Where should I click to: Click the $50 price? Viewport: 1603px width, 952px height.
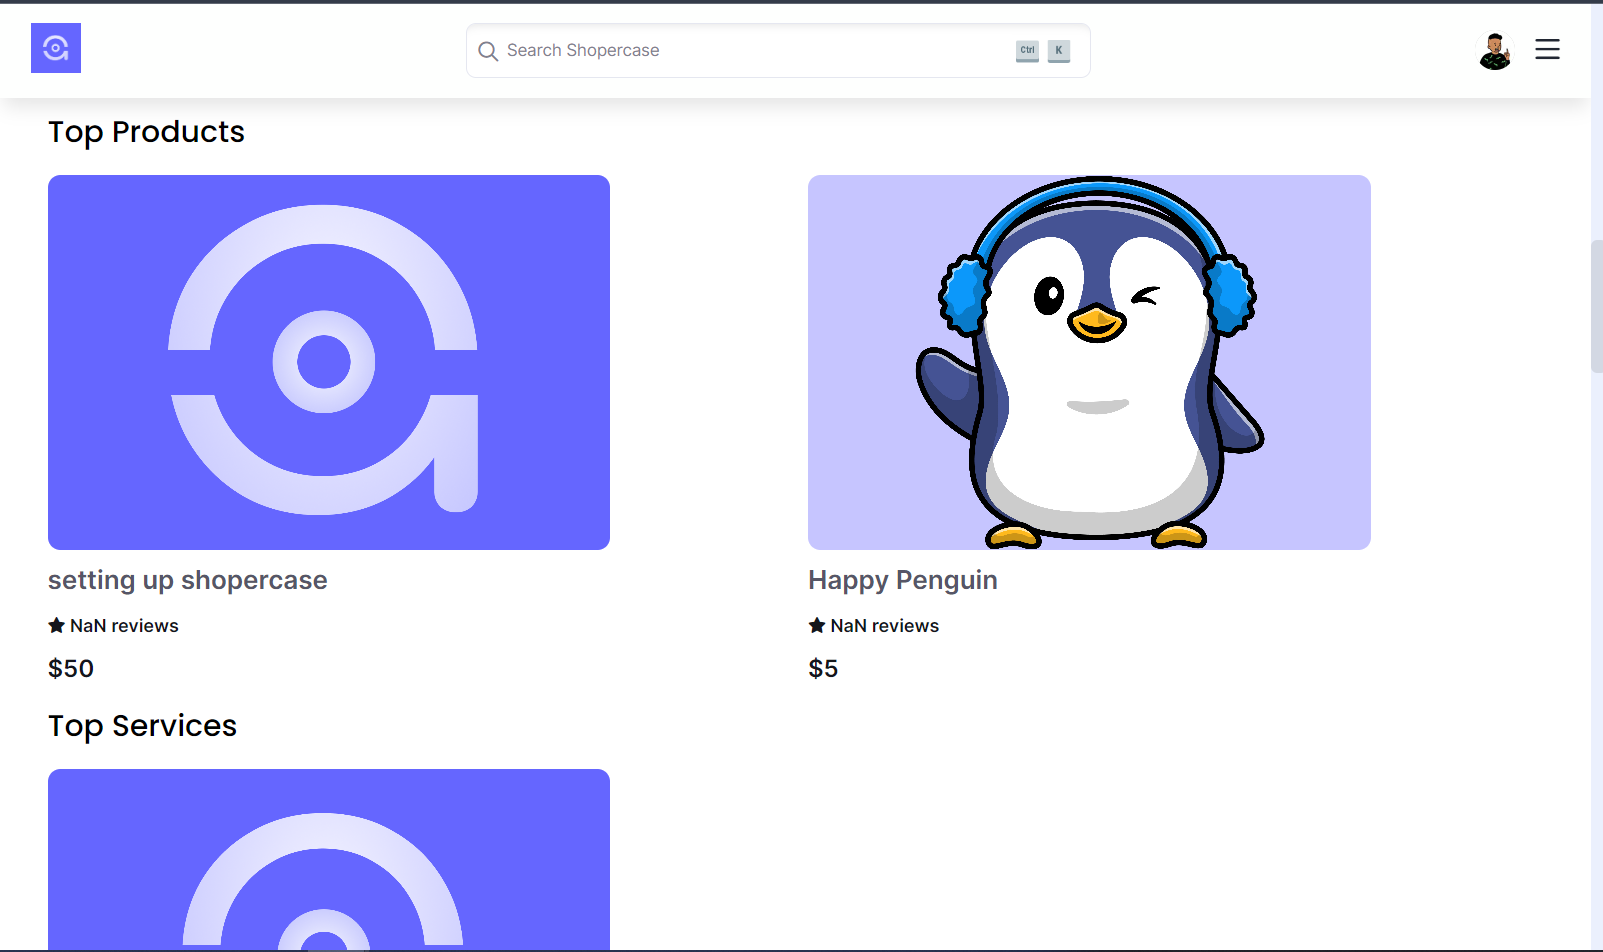click(x=71, y=668)
